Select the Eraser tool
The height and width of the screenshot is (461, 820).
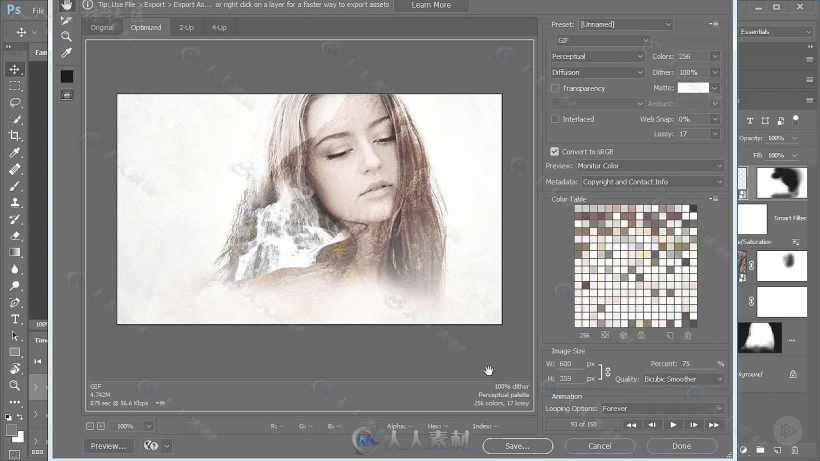pyautogui.click(x=15, y=236)
